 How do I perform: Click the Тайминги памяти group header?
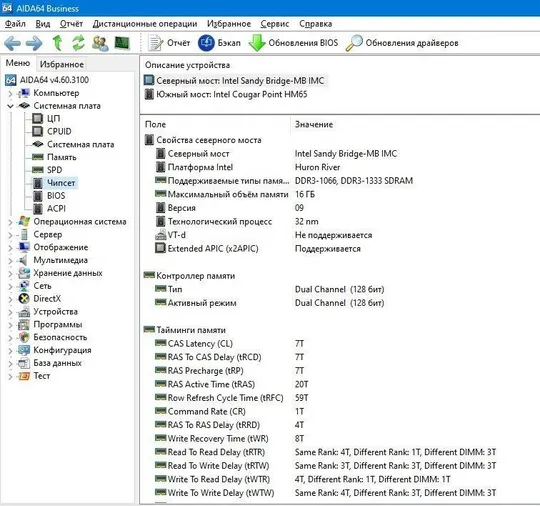click(191, 330)
